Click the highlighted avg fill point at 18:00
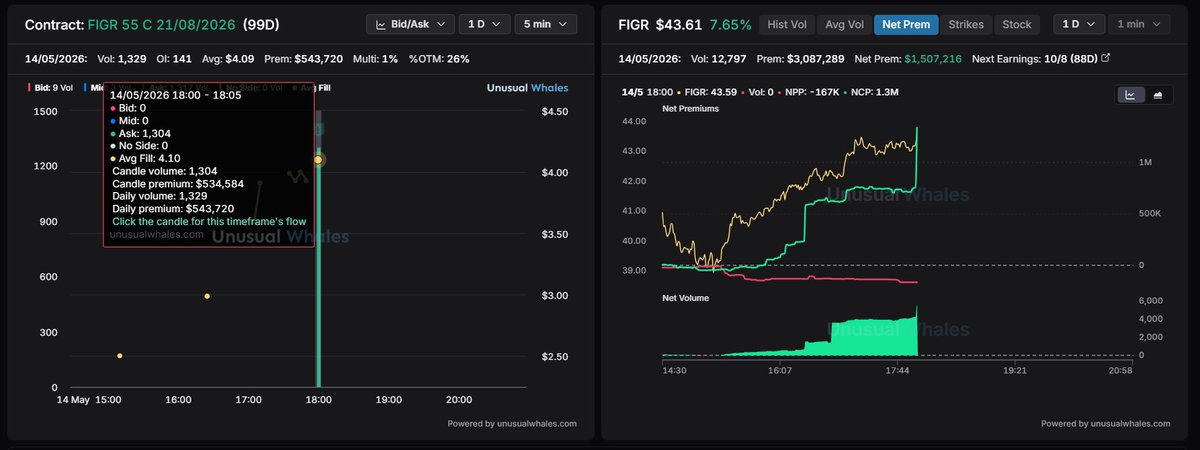The width and height of the screenshot is (1200, 450). [318, 160]
